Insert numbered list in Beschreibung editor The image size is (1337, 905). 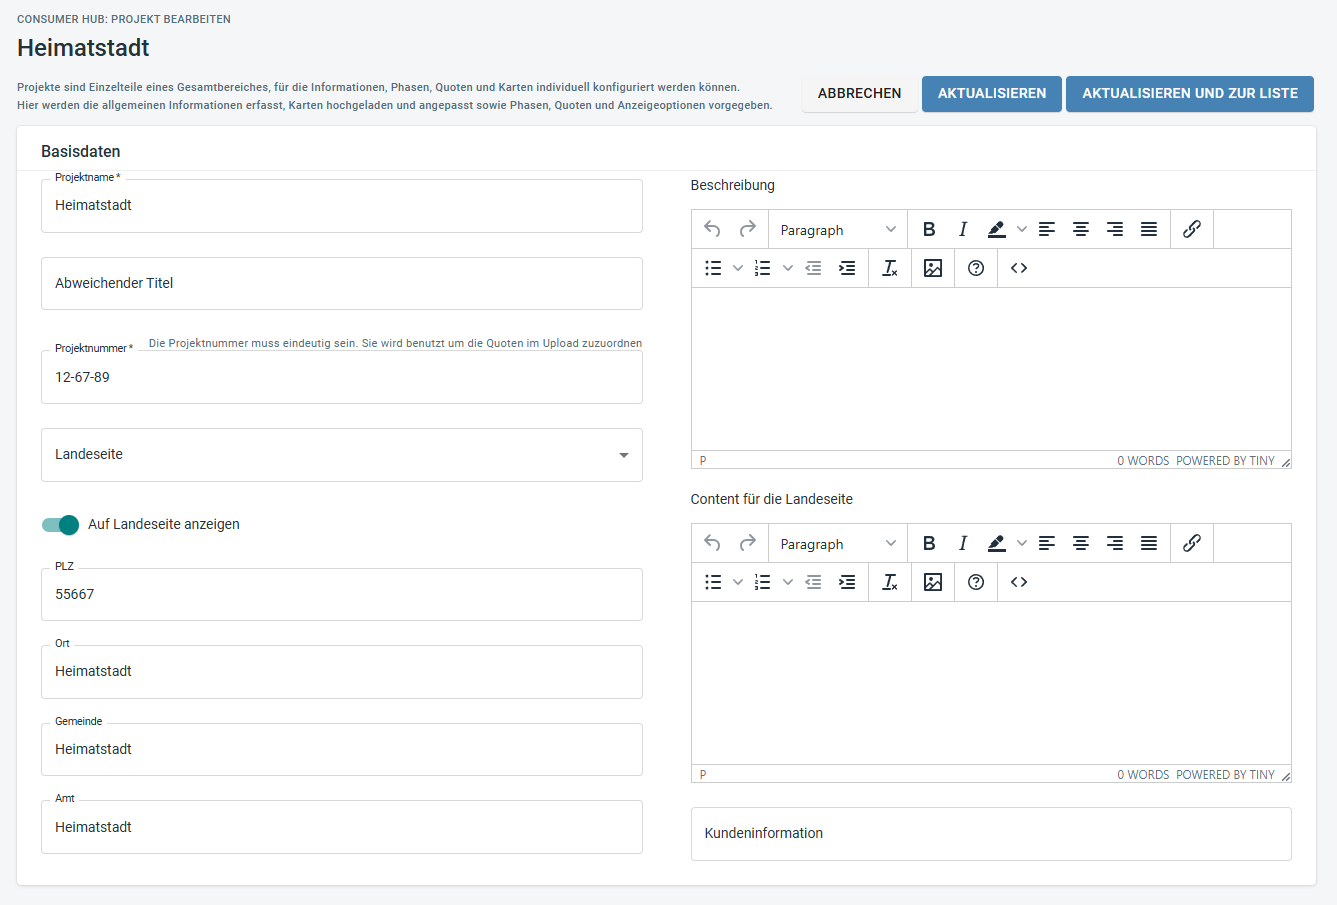point(763,268)
